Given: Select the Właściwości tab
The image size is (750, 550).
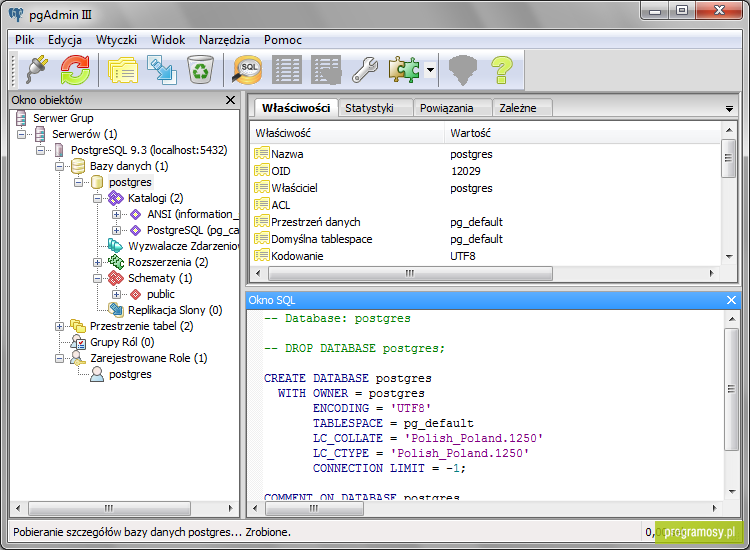Looking at the screenshot, I should 296,108.
